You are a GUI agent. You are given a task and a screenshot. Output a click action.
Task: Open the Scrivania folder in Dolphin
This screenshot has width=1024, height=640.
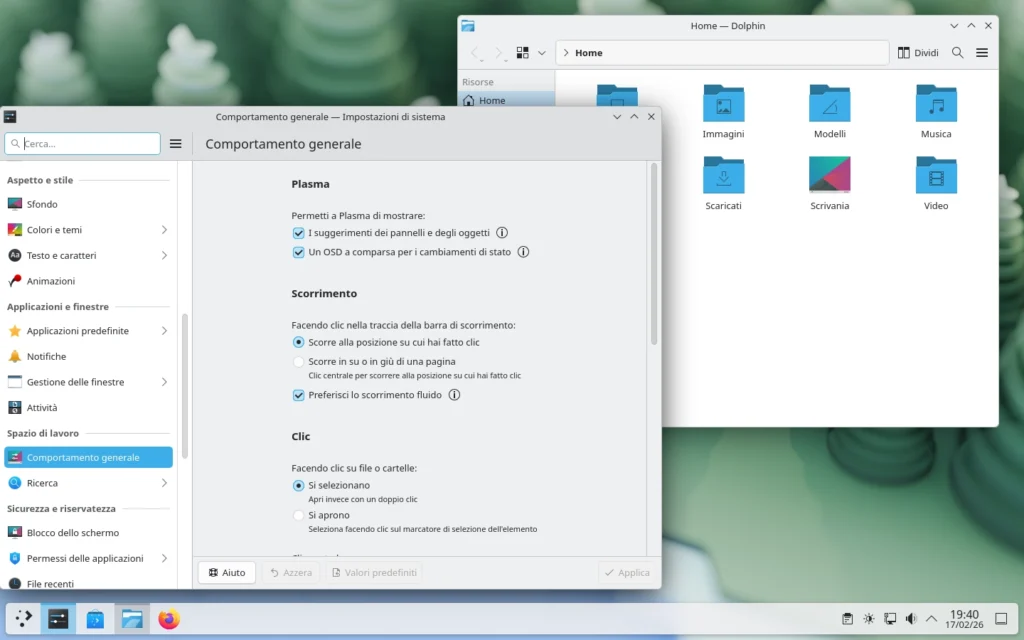tap(830, 175)
